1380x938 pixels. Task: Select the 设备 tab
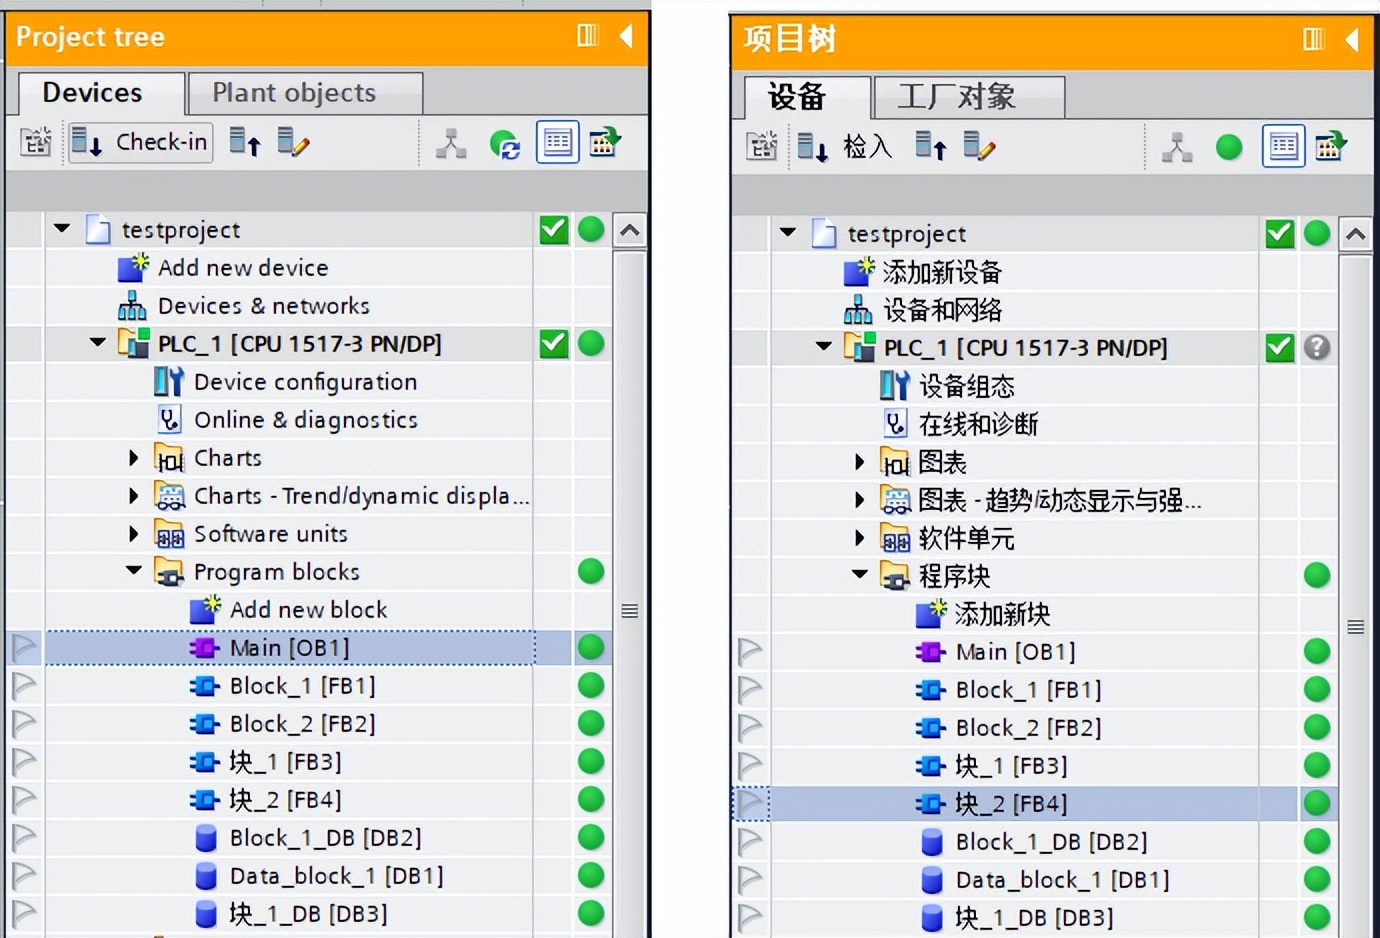coord(806,97)
